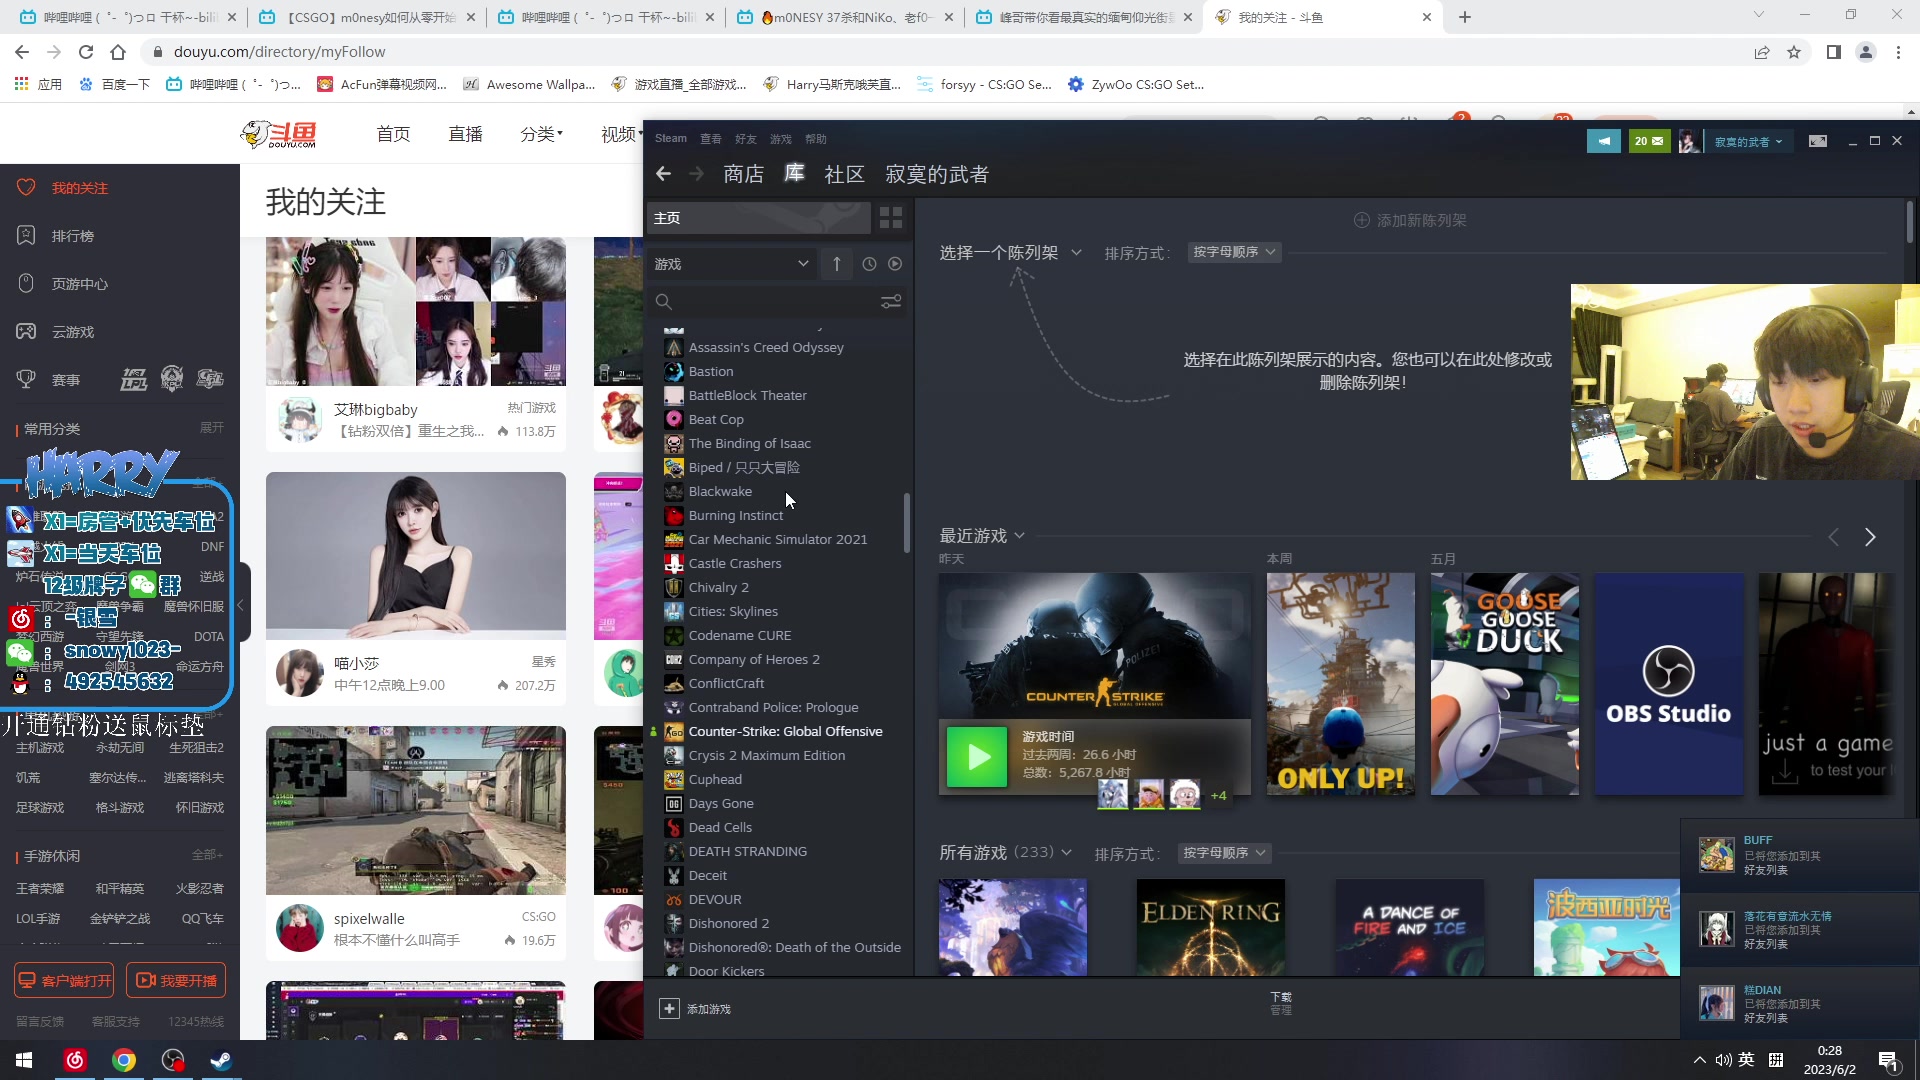Click the Chrome address bar
The width and height of the screenshot is (1920, 1080).
click(940, 52)
